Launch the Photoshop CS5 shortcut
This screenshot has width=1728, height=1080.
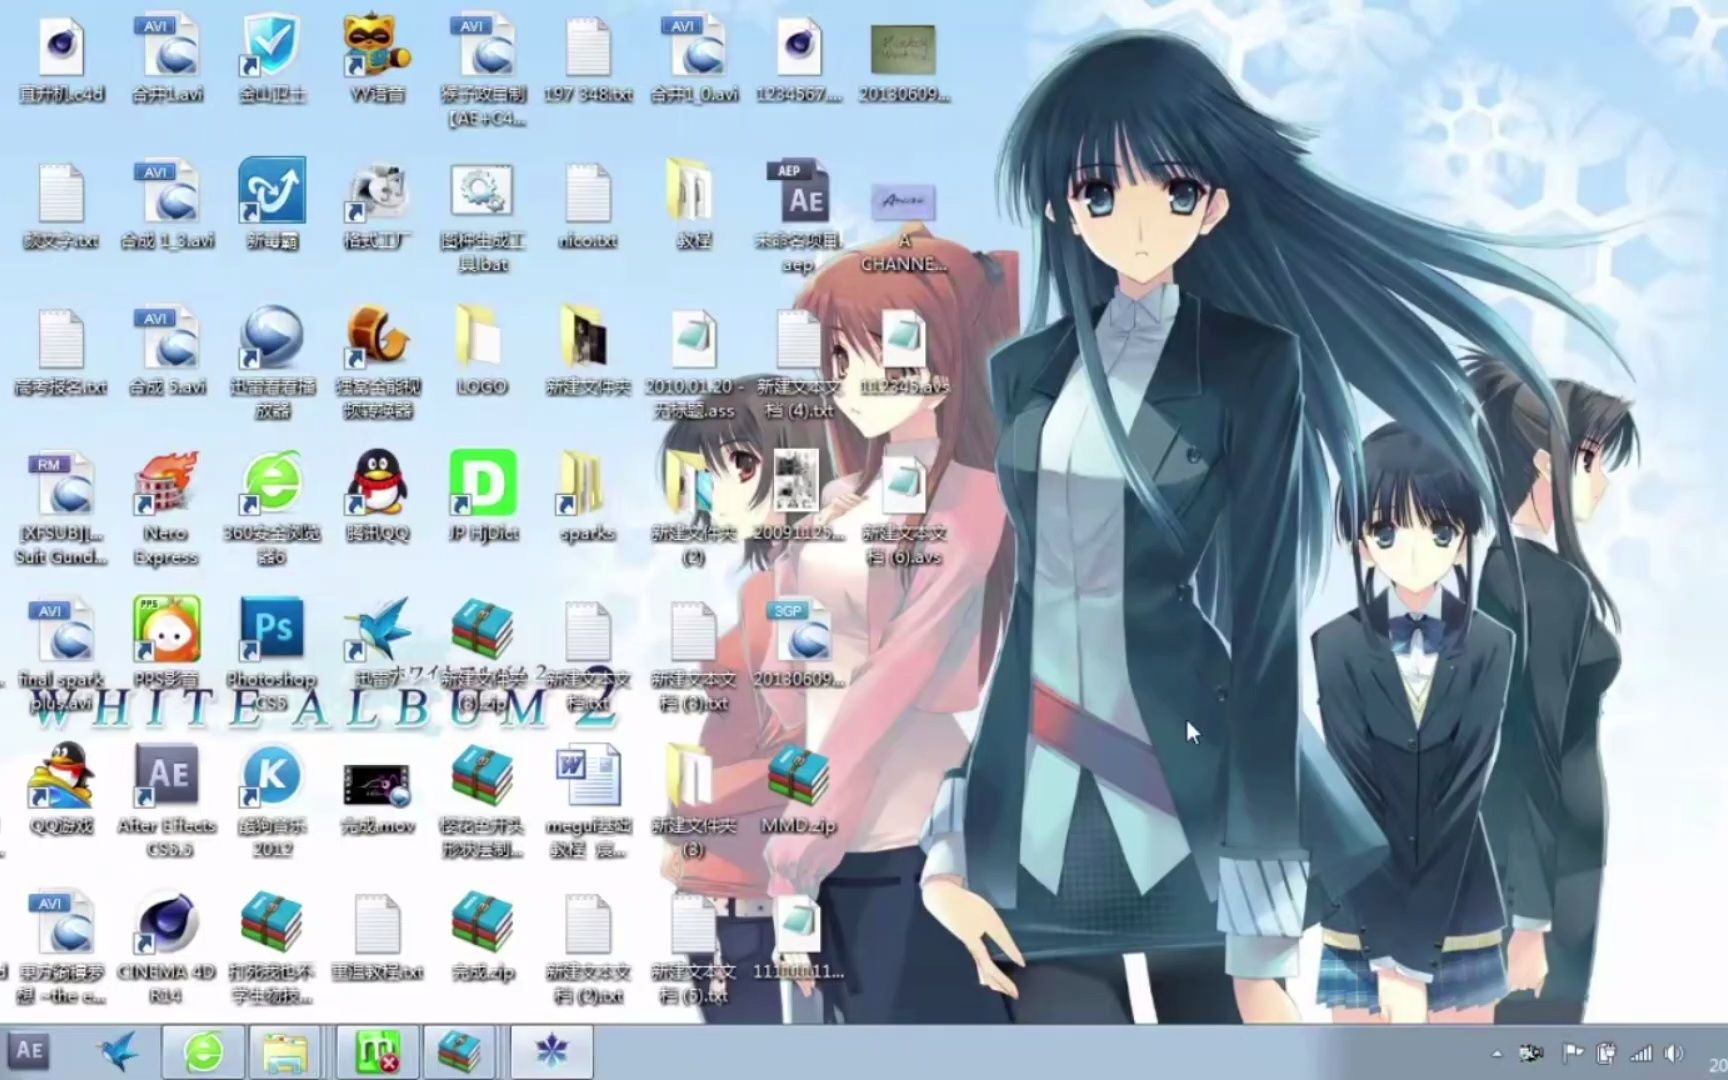(x=272, y=655)
